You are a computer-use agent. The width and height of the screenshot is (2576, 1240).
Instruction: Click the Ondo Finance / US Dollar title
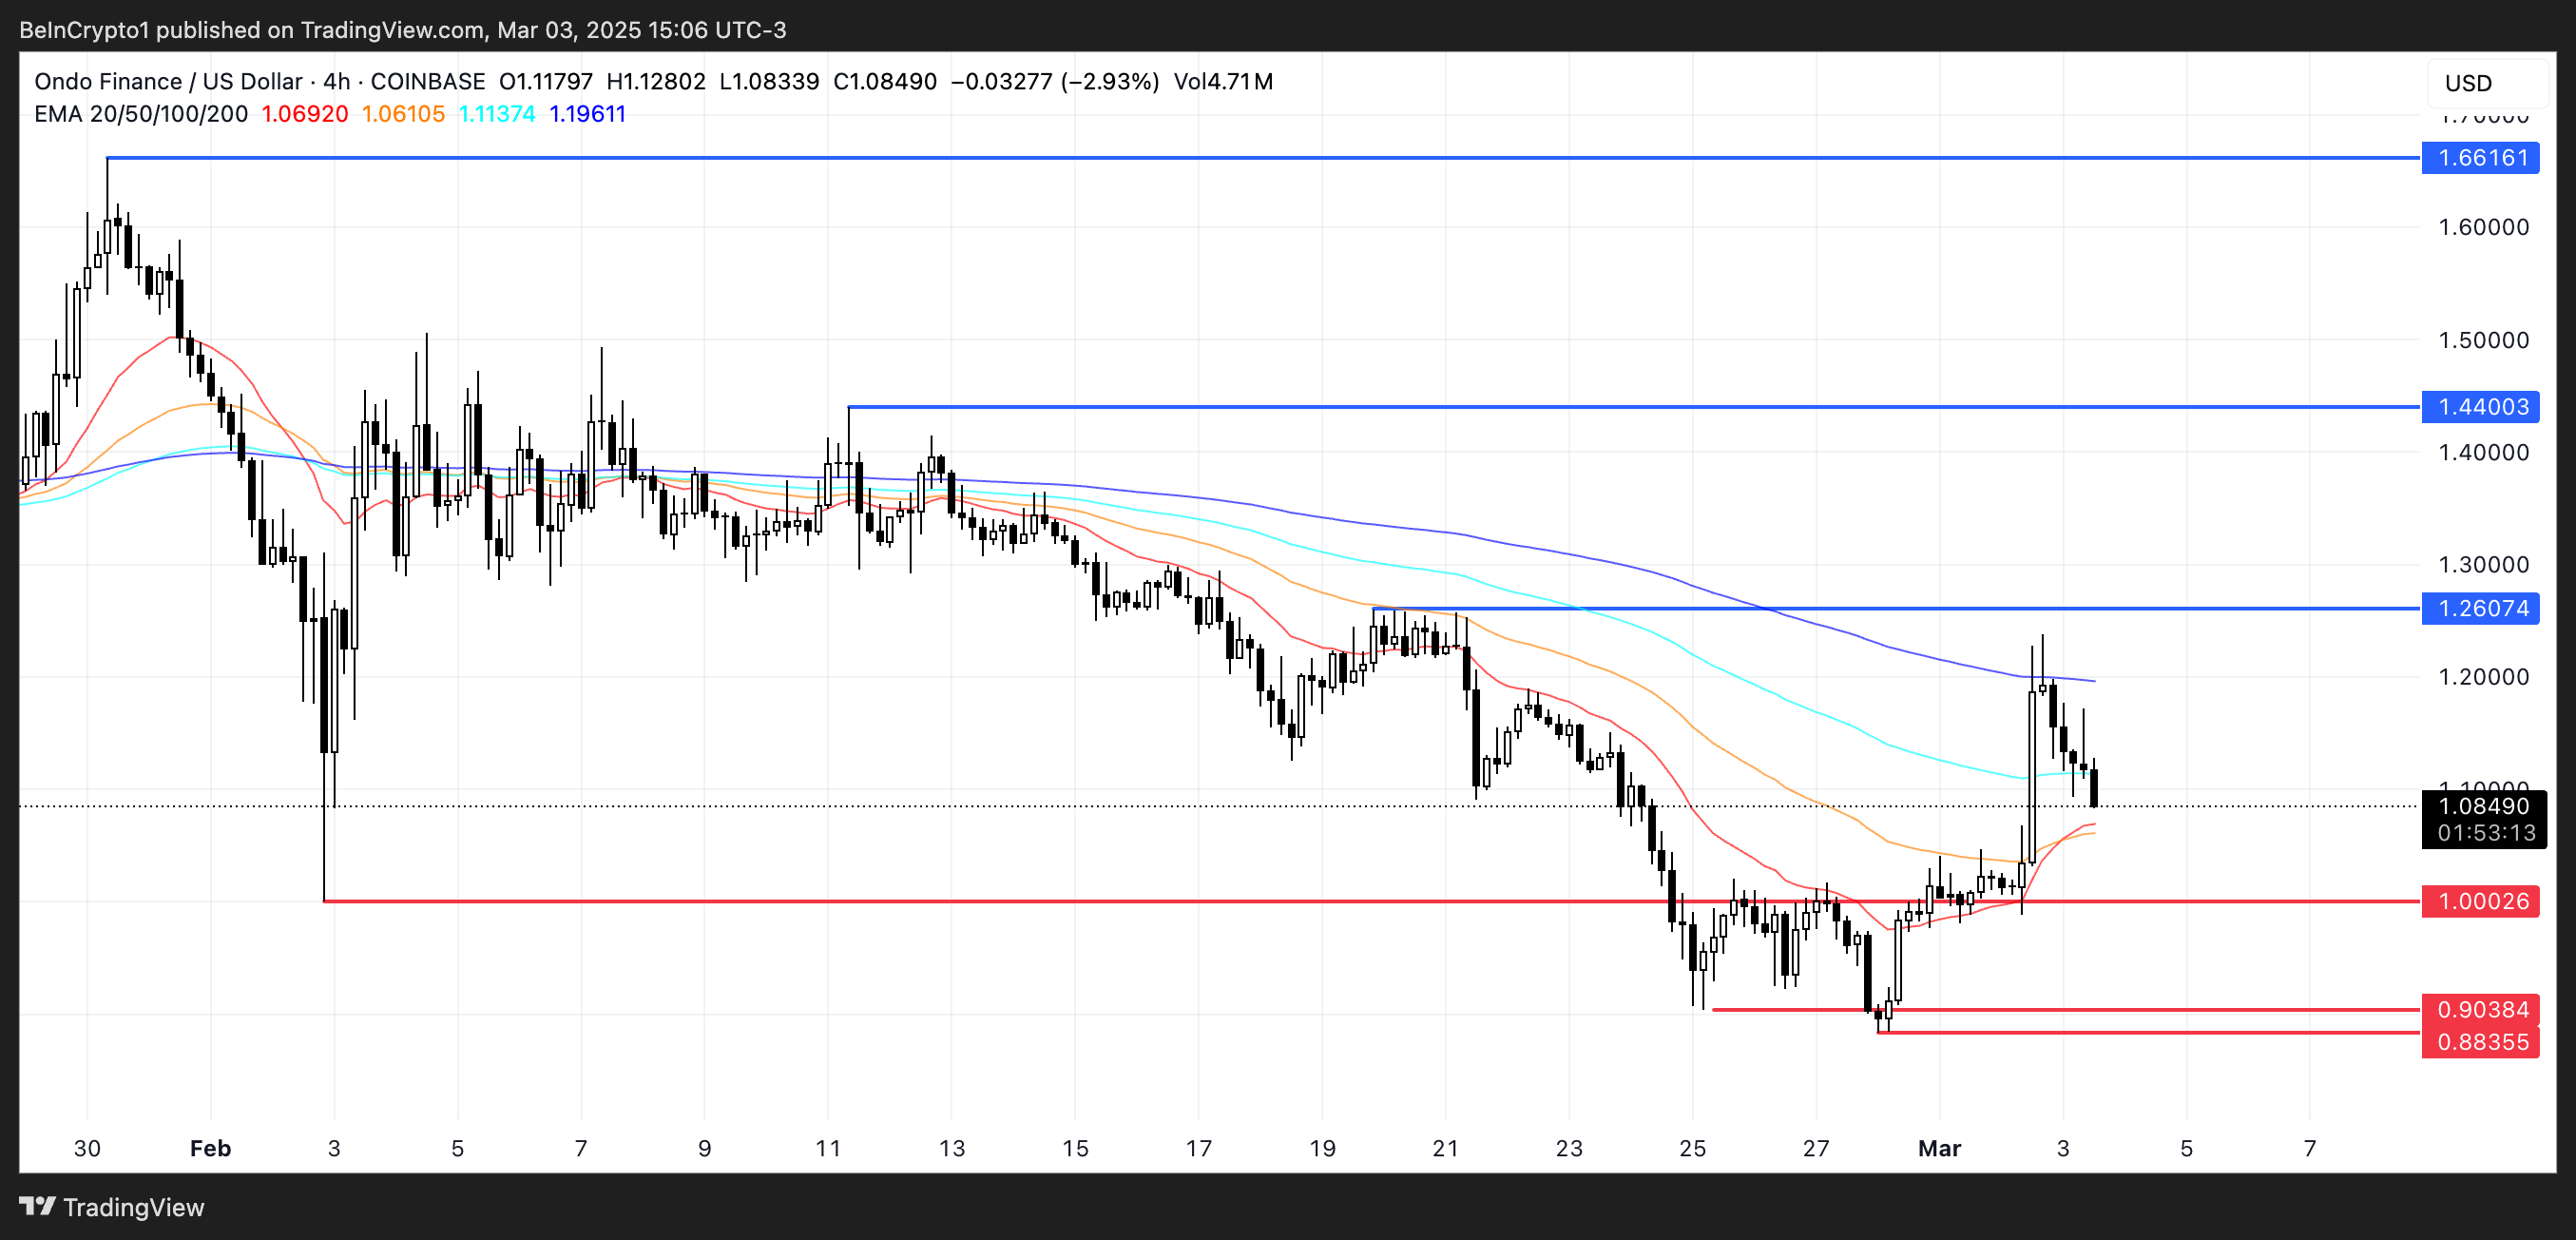[167, 82]
